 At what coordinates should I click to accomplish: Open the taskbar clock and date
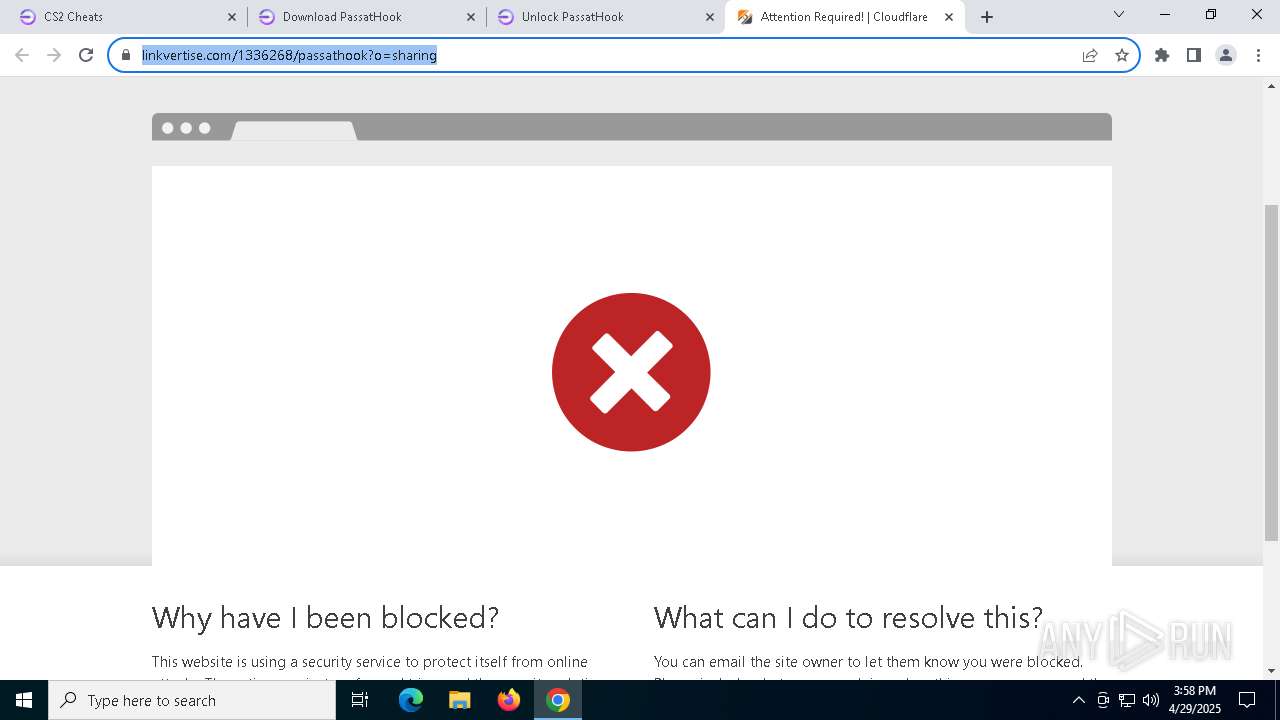coord(1195,700)
